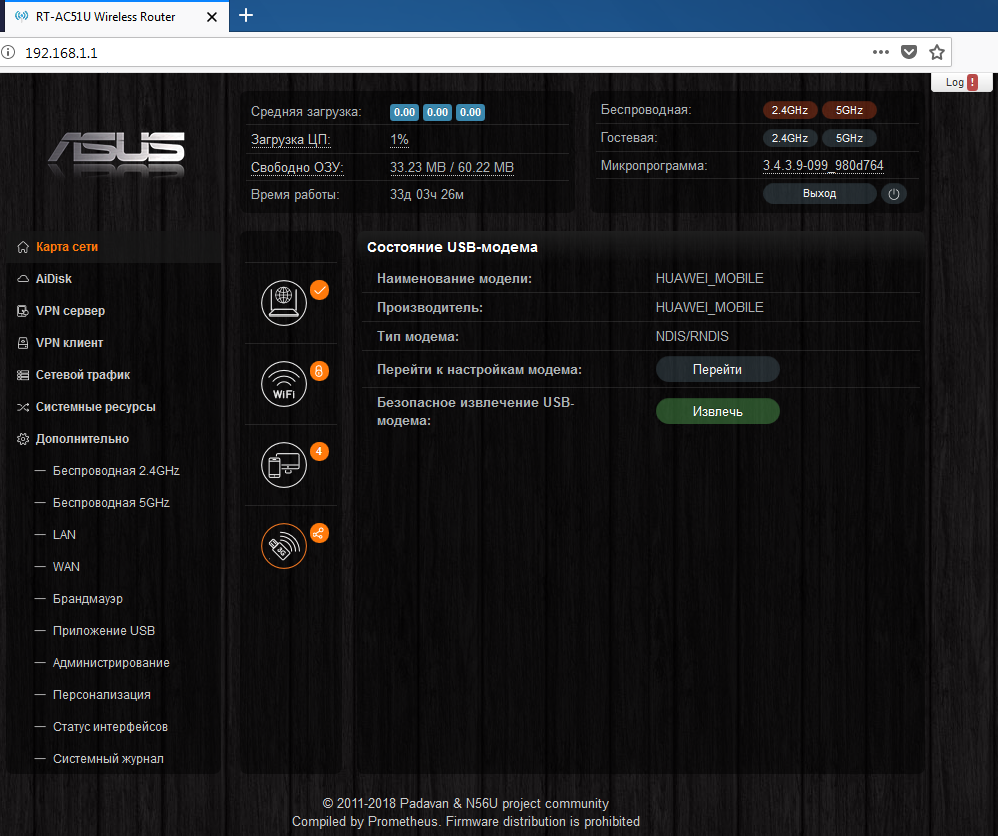
Task: Open the Log dropdown panel
Action: (960, 82)
